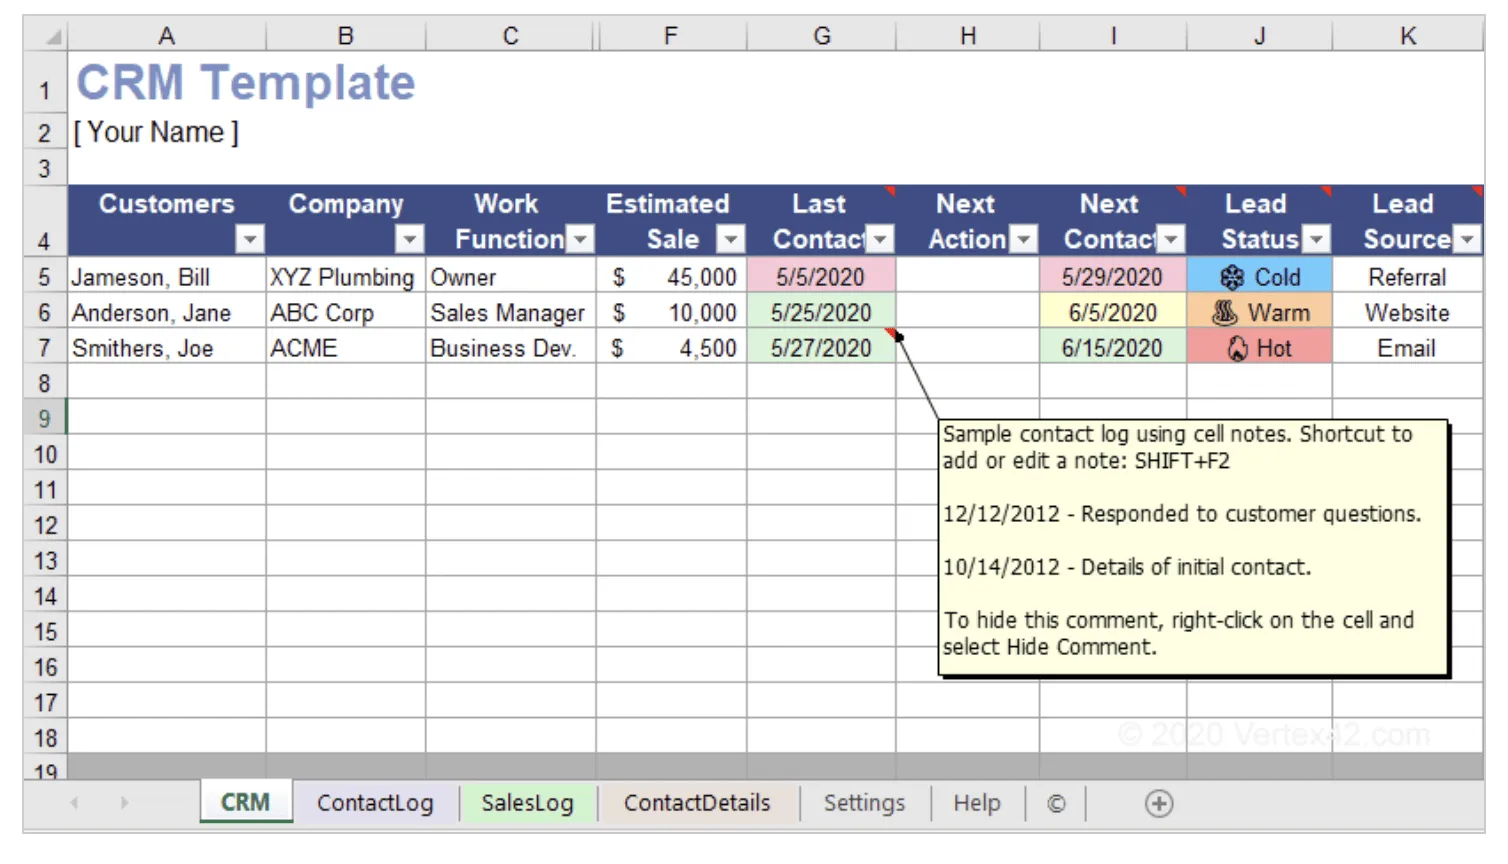The width and height of the screenshot is (1508, 864).
Task: Select the ABC Corp company cell
Action: [x=346, y=313]
